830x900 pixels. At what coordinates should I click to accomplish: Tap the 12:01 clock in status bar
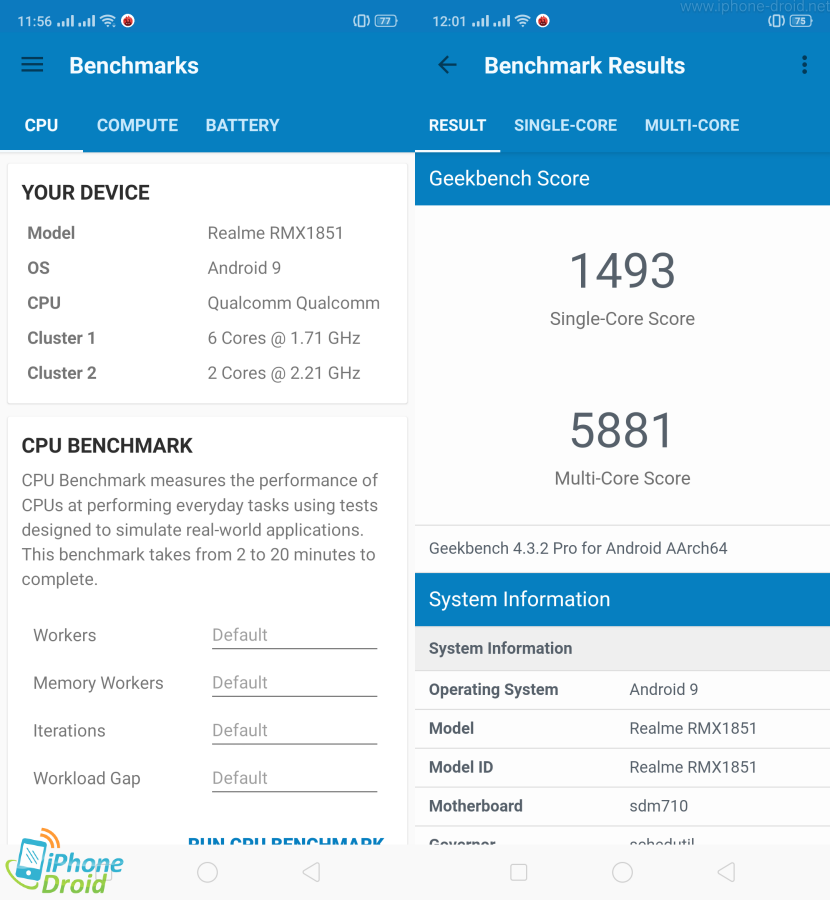point(449,21)
